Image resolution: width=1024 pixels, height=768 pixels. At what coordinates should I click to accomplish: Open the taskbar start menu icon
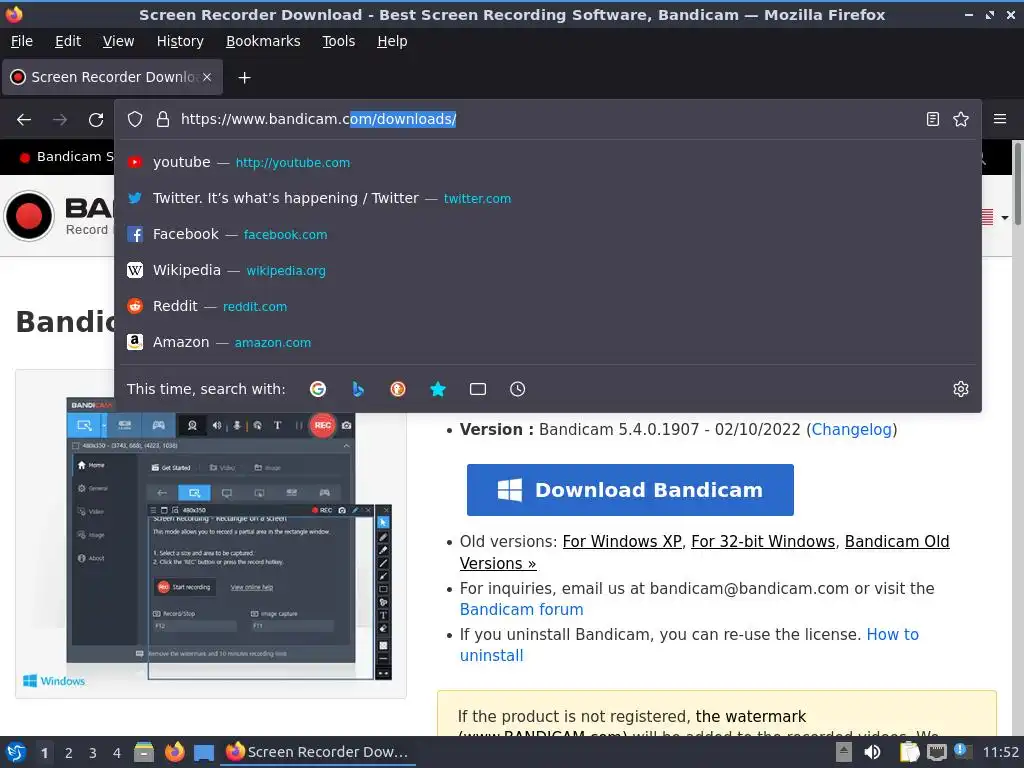pyautogui.click(x=16, y=752)
